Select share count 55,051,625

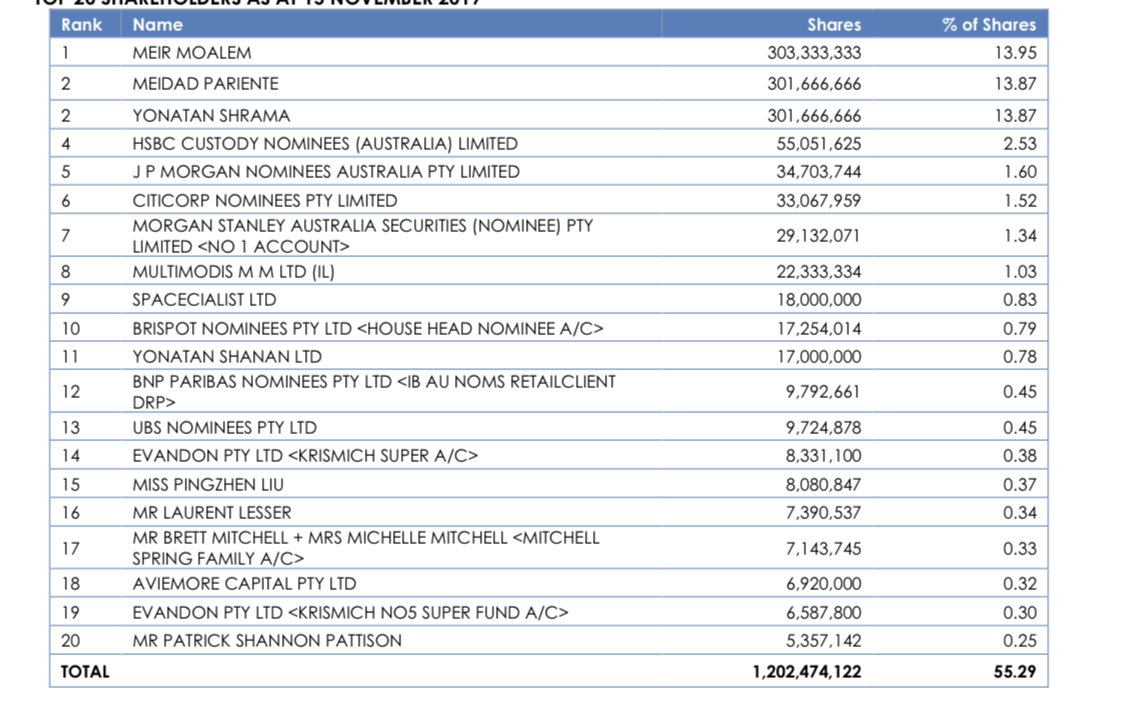(x=819, y=143)
